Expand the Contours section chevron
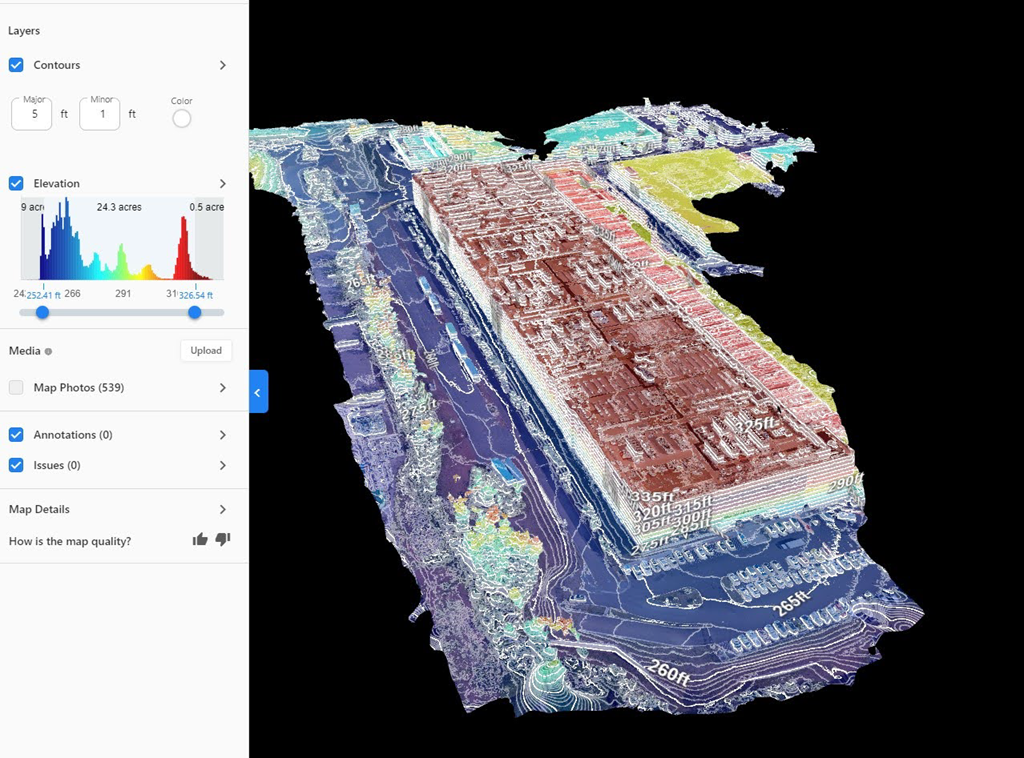 pos(222,65)
